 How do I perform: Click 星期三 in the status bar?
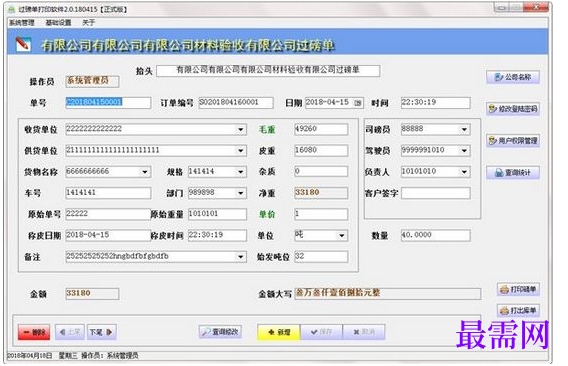pyautogui.click(x=68, y=356)
